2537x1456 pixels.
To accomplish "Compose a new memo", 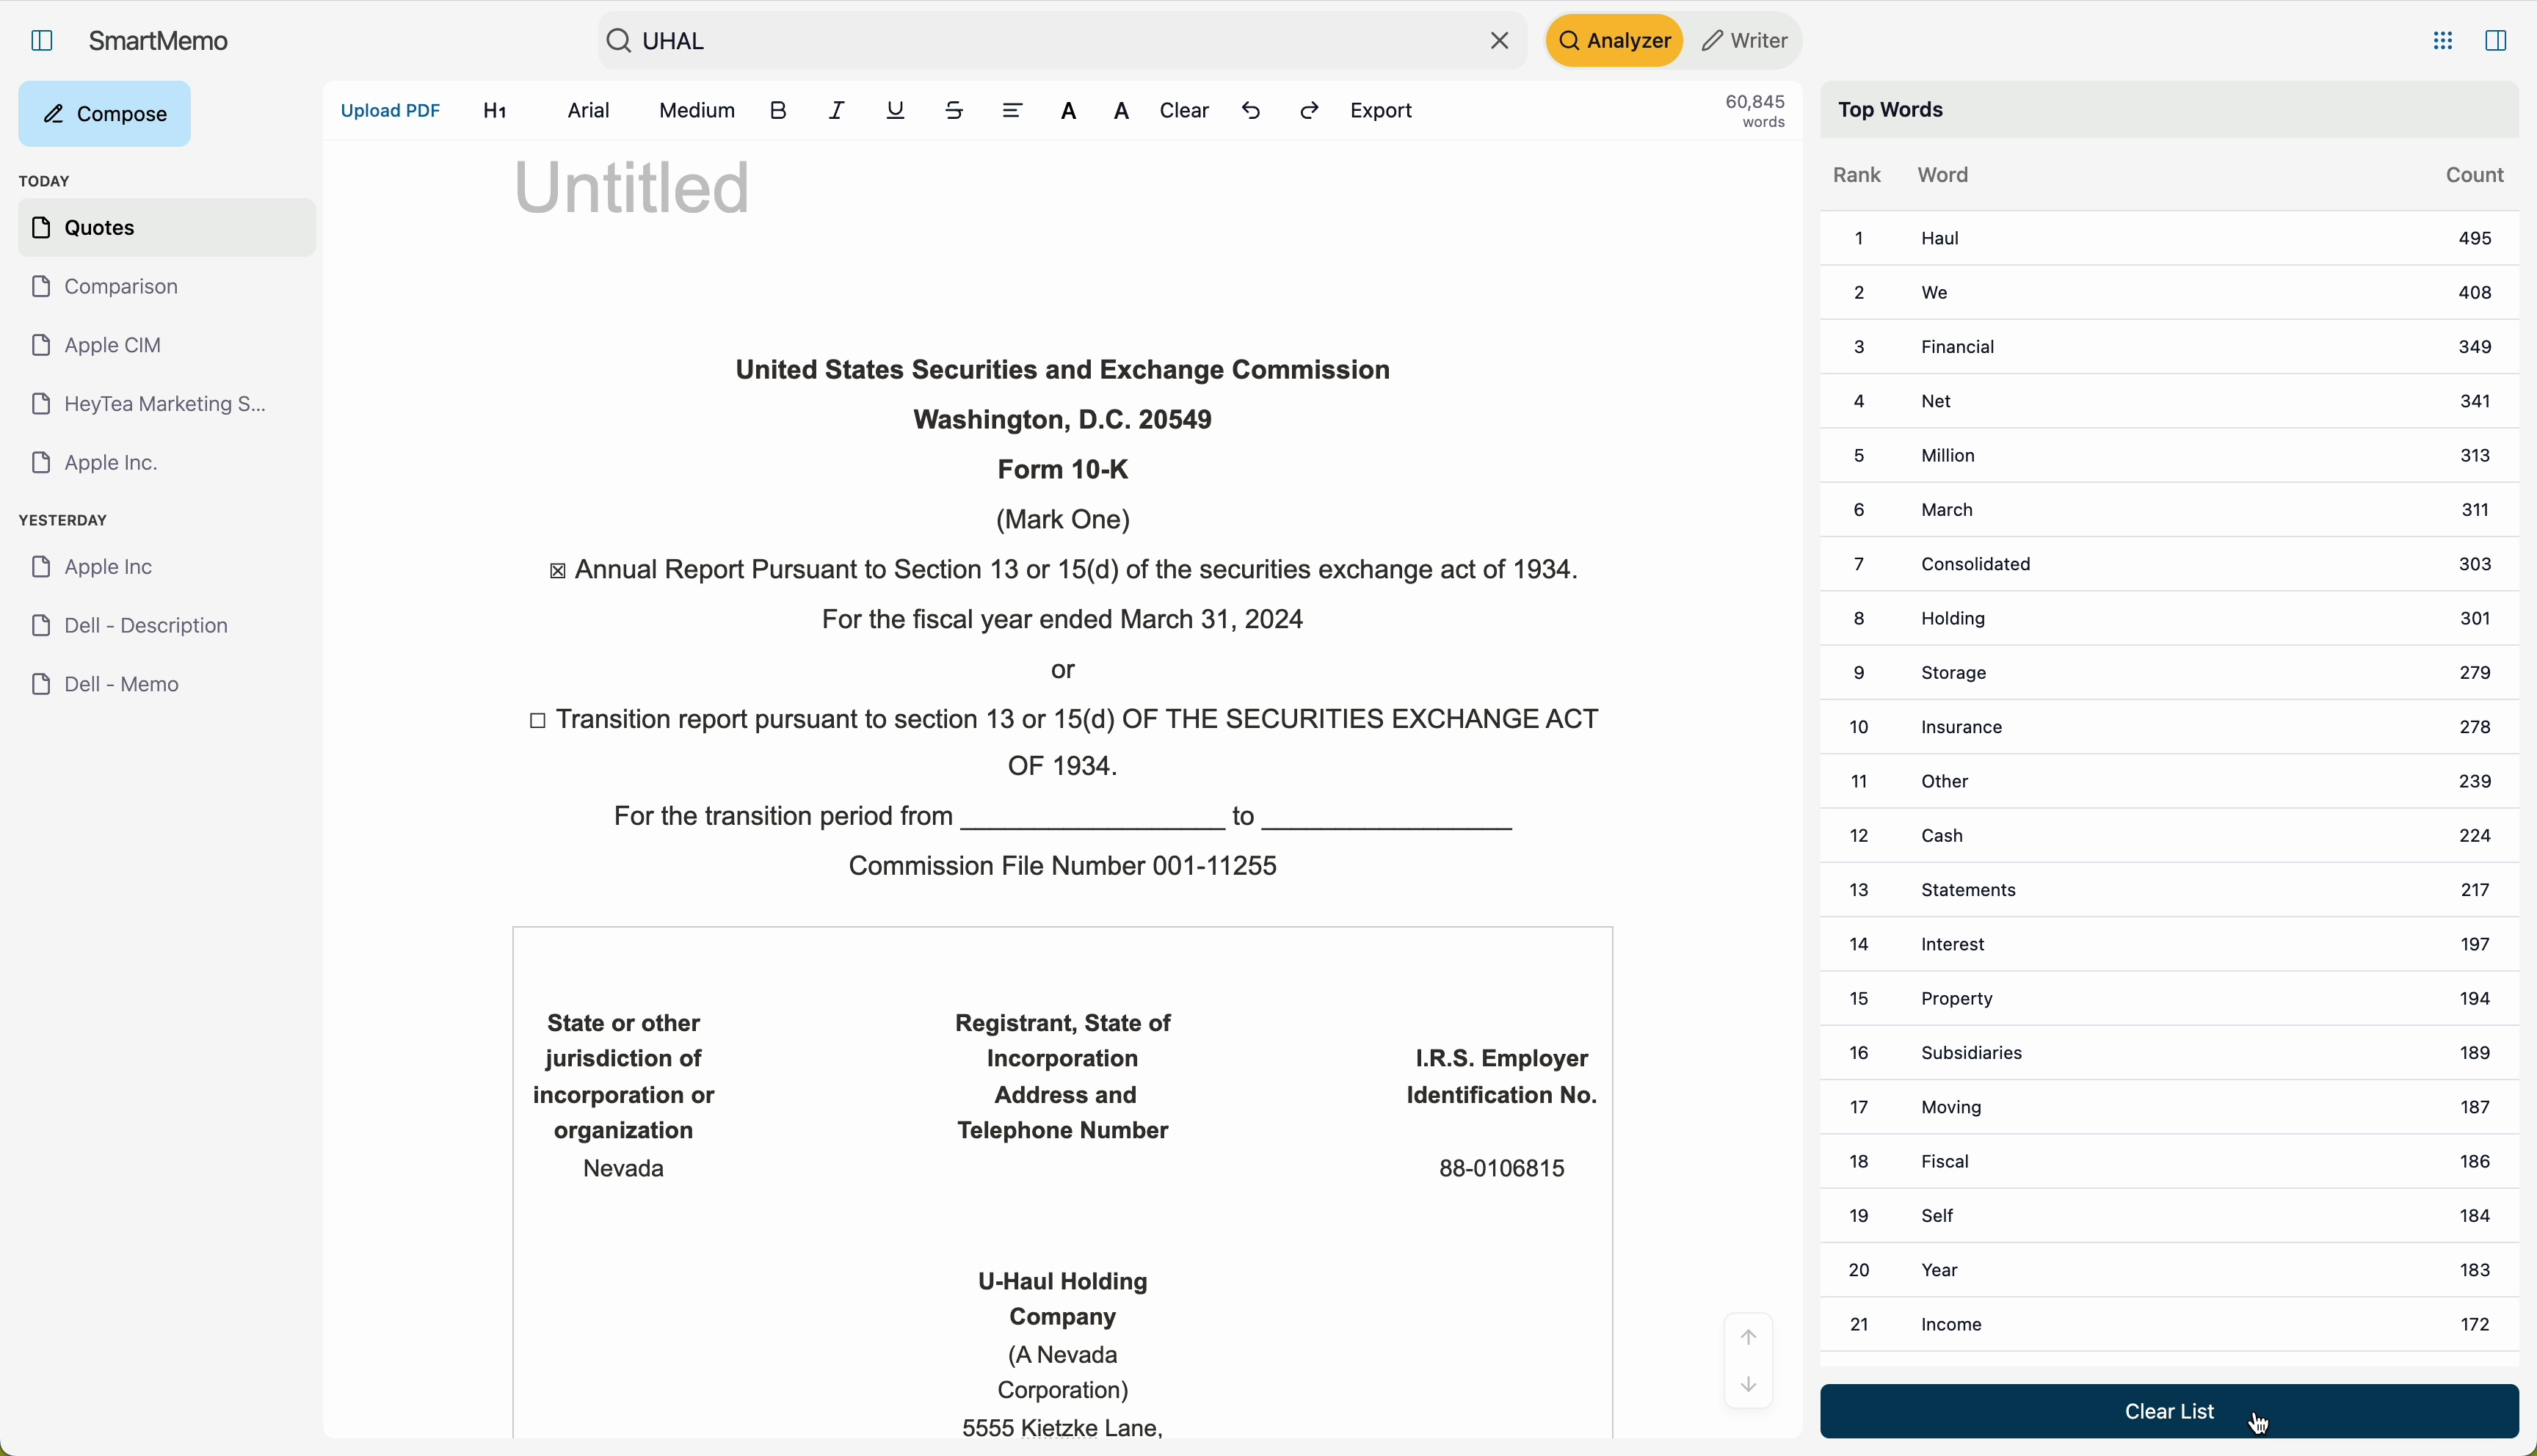I will click(x=105, y=114).
